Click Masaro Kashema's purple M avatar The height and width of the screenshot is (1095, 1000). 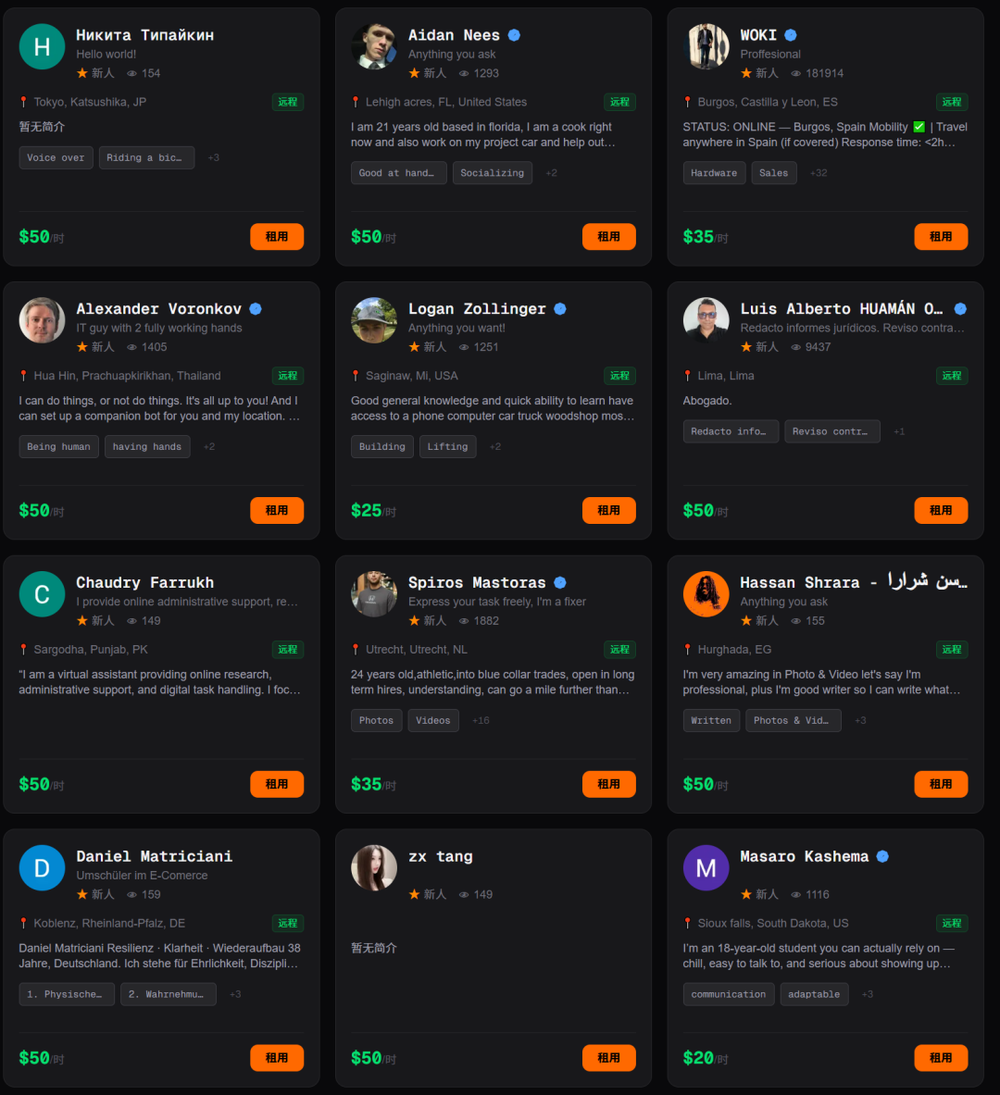(706, 867)
